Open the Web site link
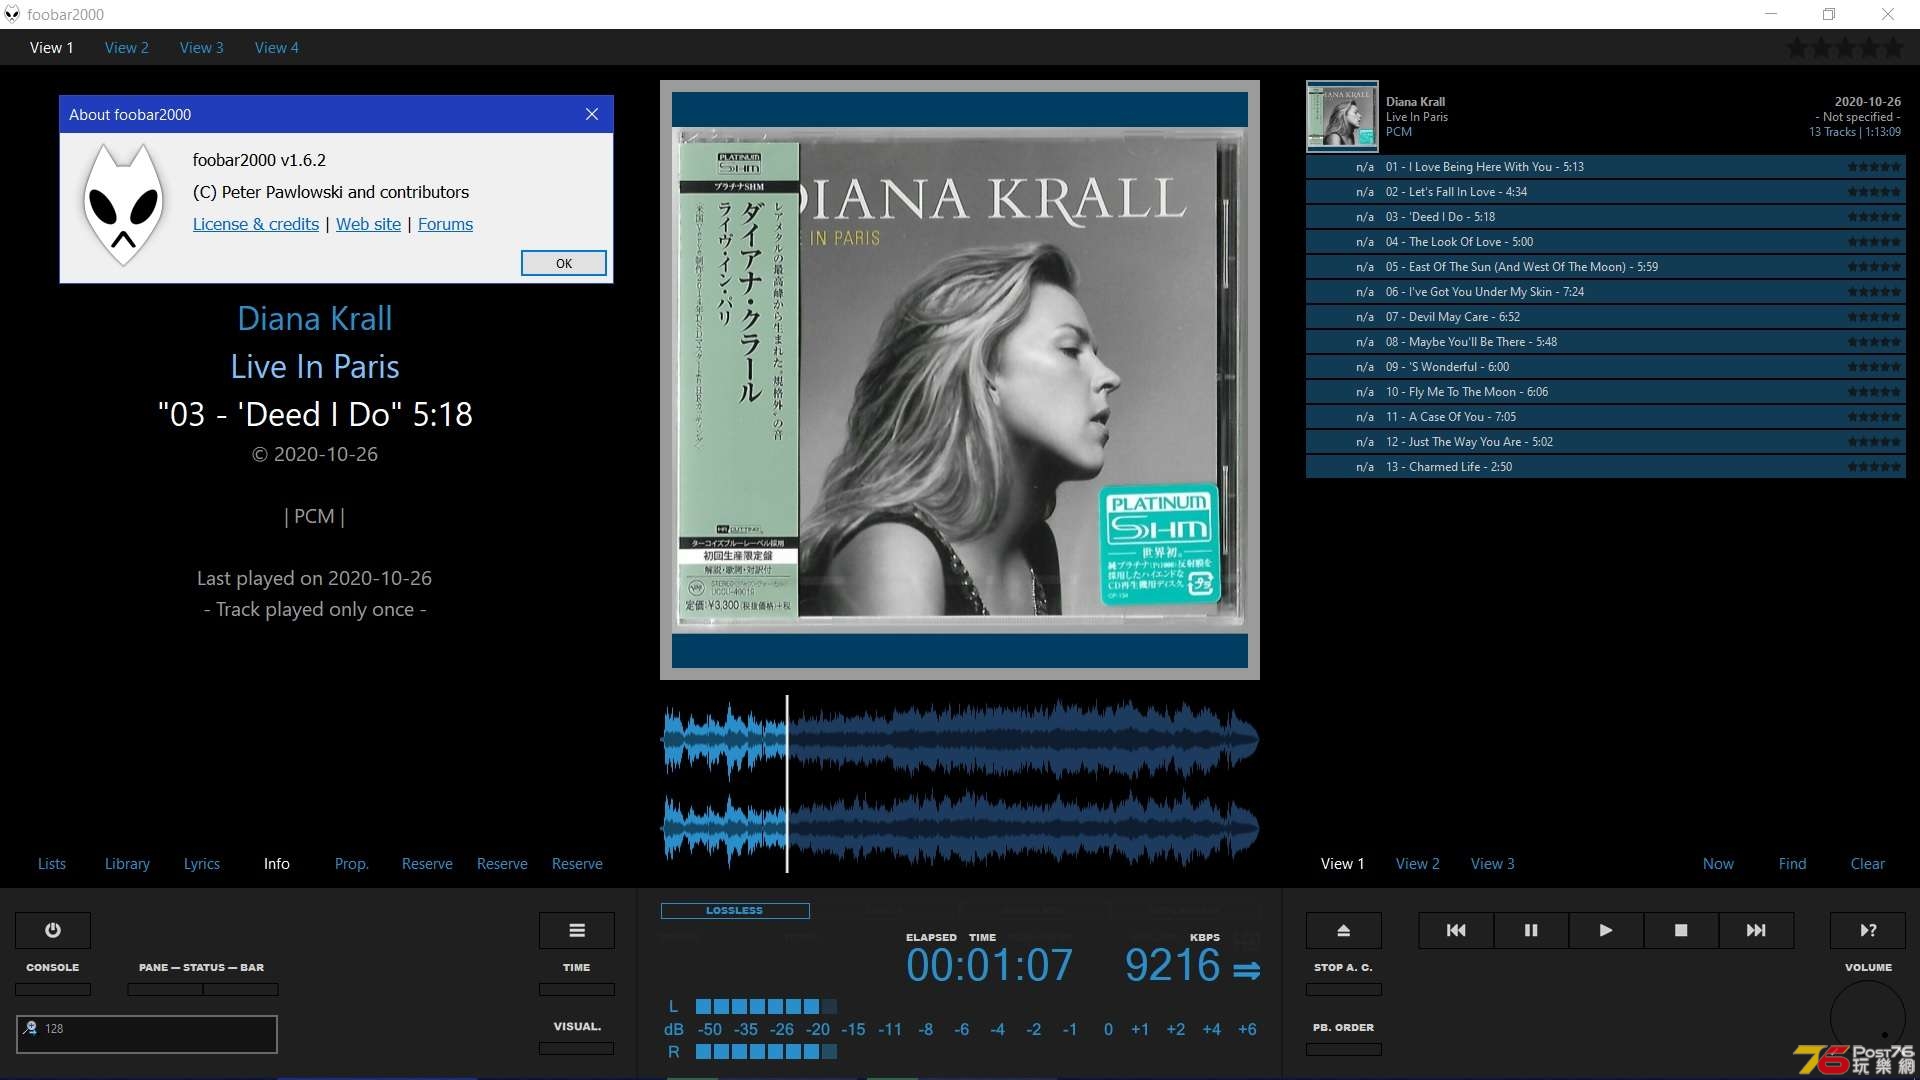Viewport: 1920px width, 1080px height. coord(368,224)
